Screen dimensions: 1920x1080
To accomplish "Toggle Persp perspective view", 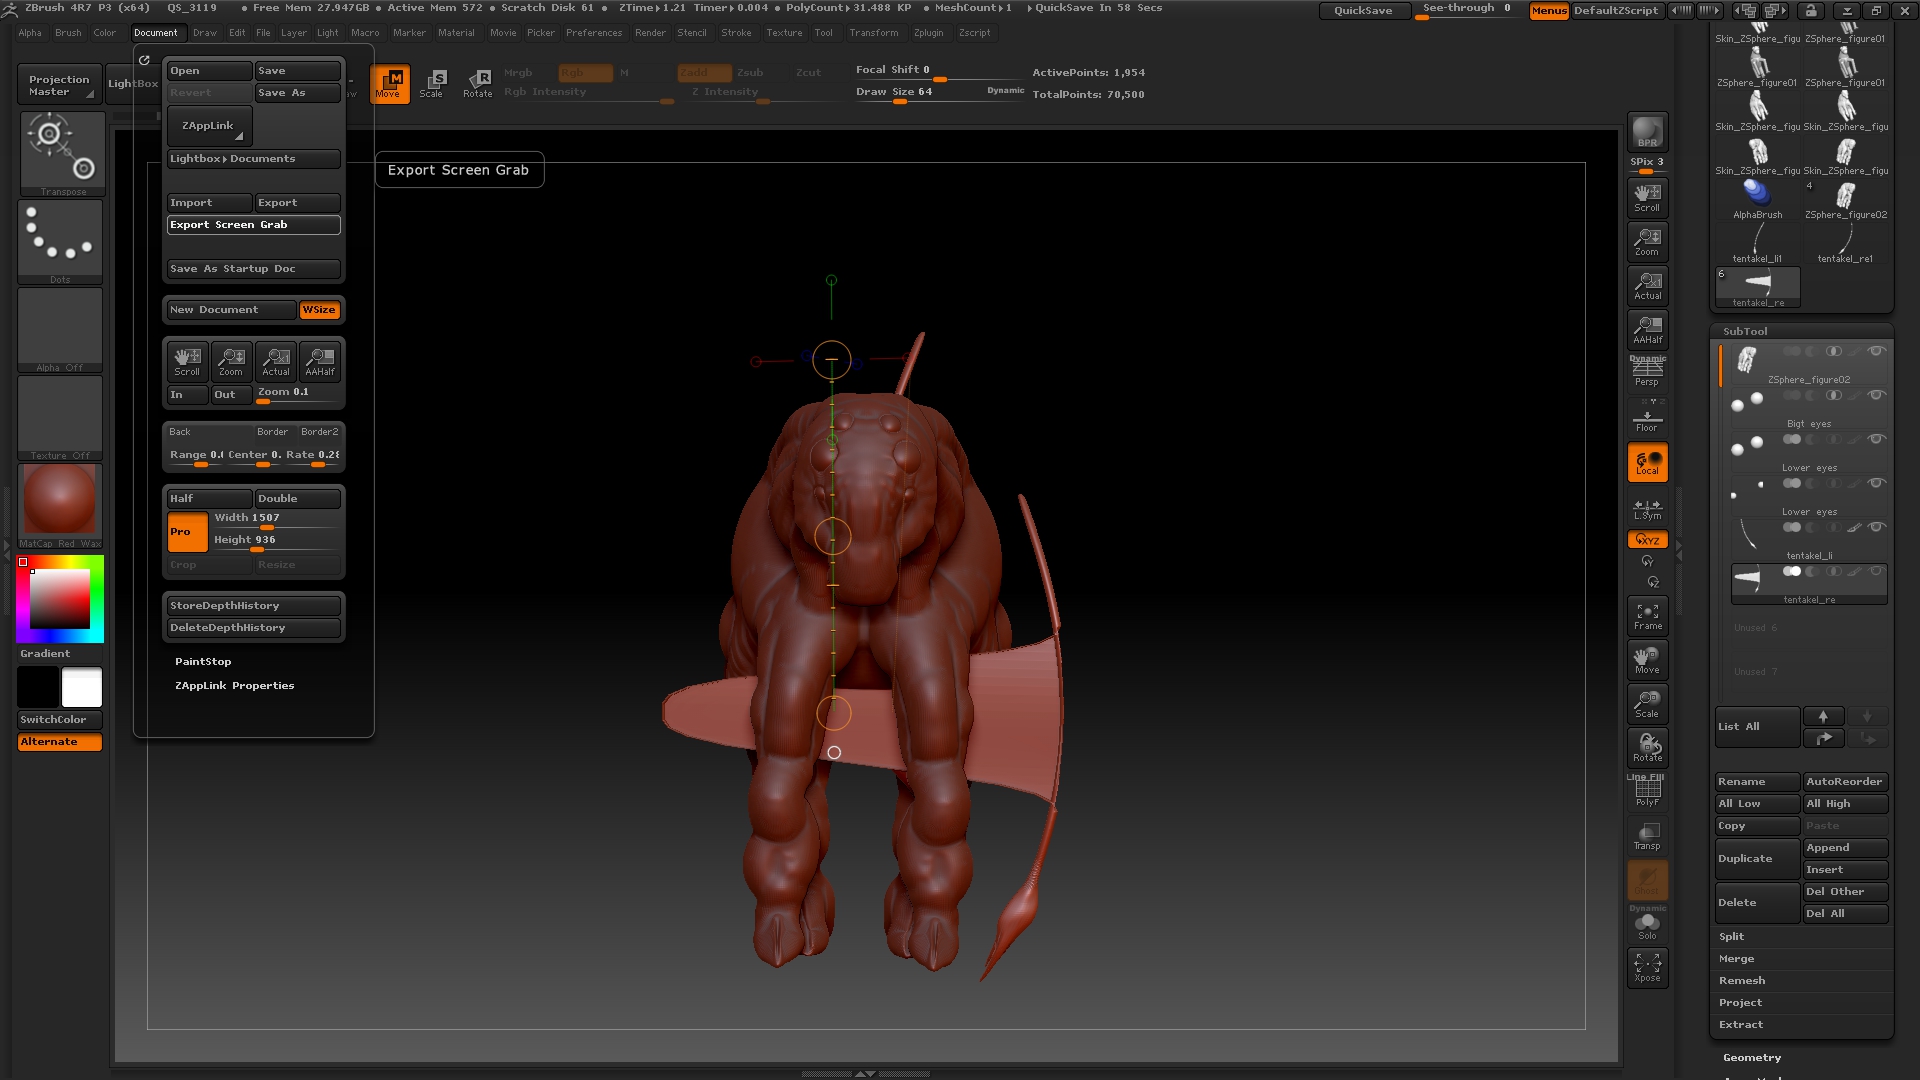I will [x=1647, y=372].
